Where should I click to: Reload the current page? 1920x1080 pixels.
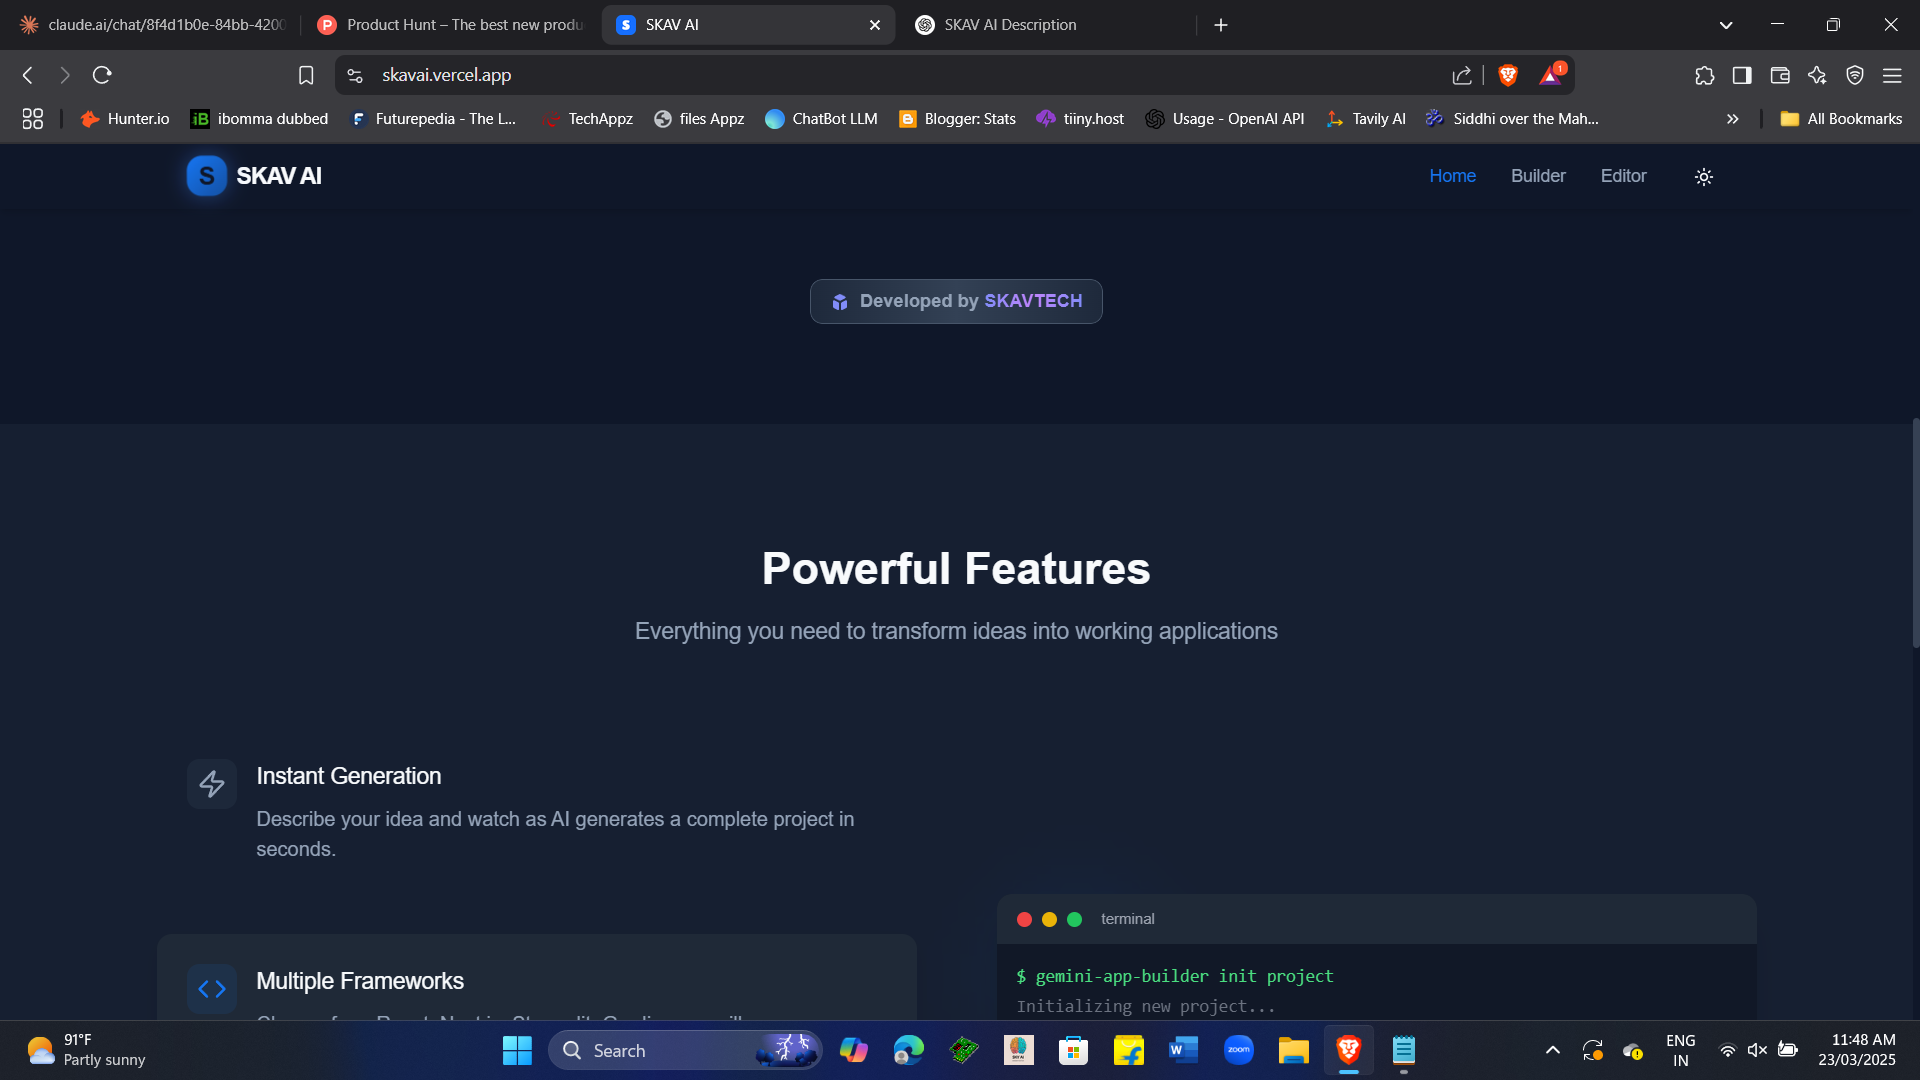(102, 75)
